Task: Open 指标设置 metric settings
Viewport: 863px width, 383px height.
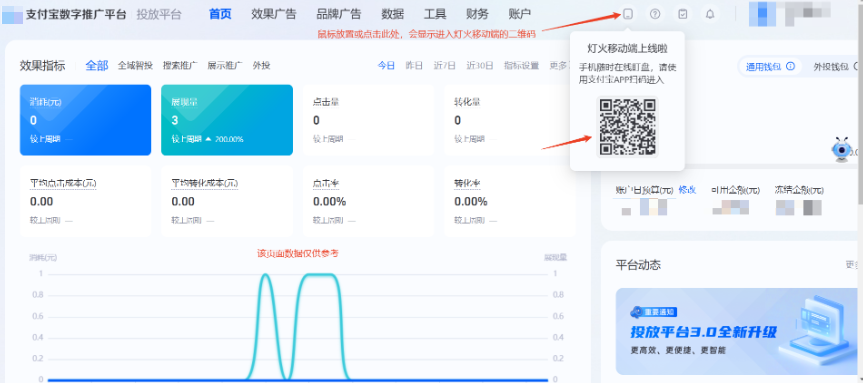Action: click(x=521, y=65)
